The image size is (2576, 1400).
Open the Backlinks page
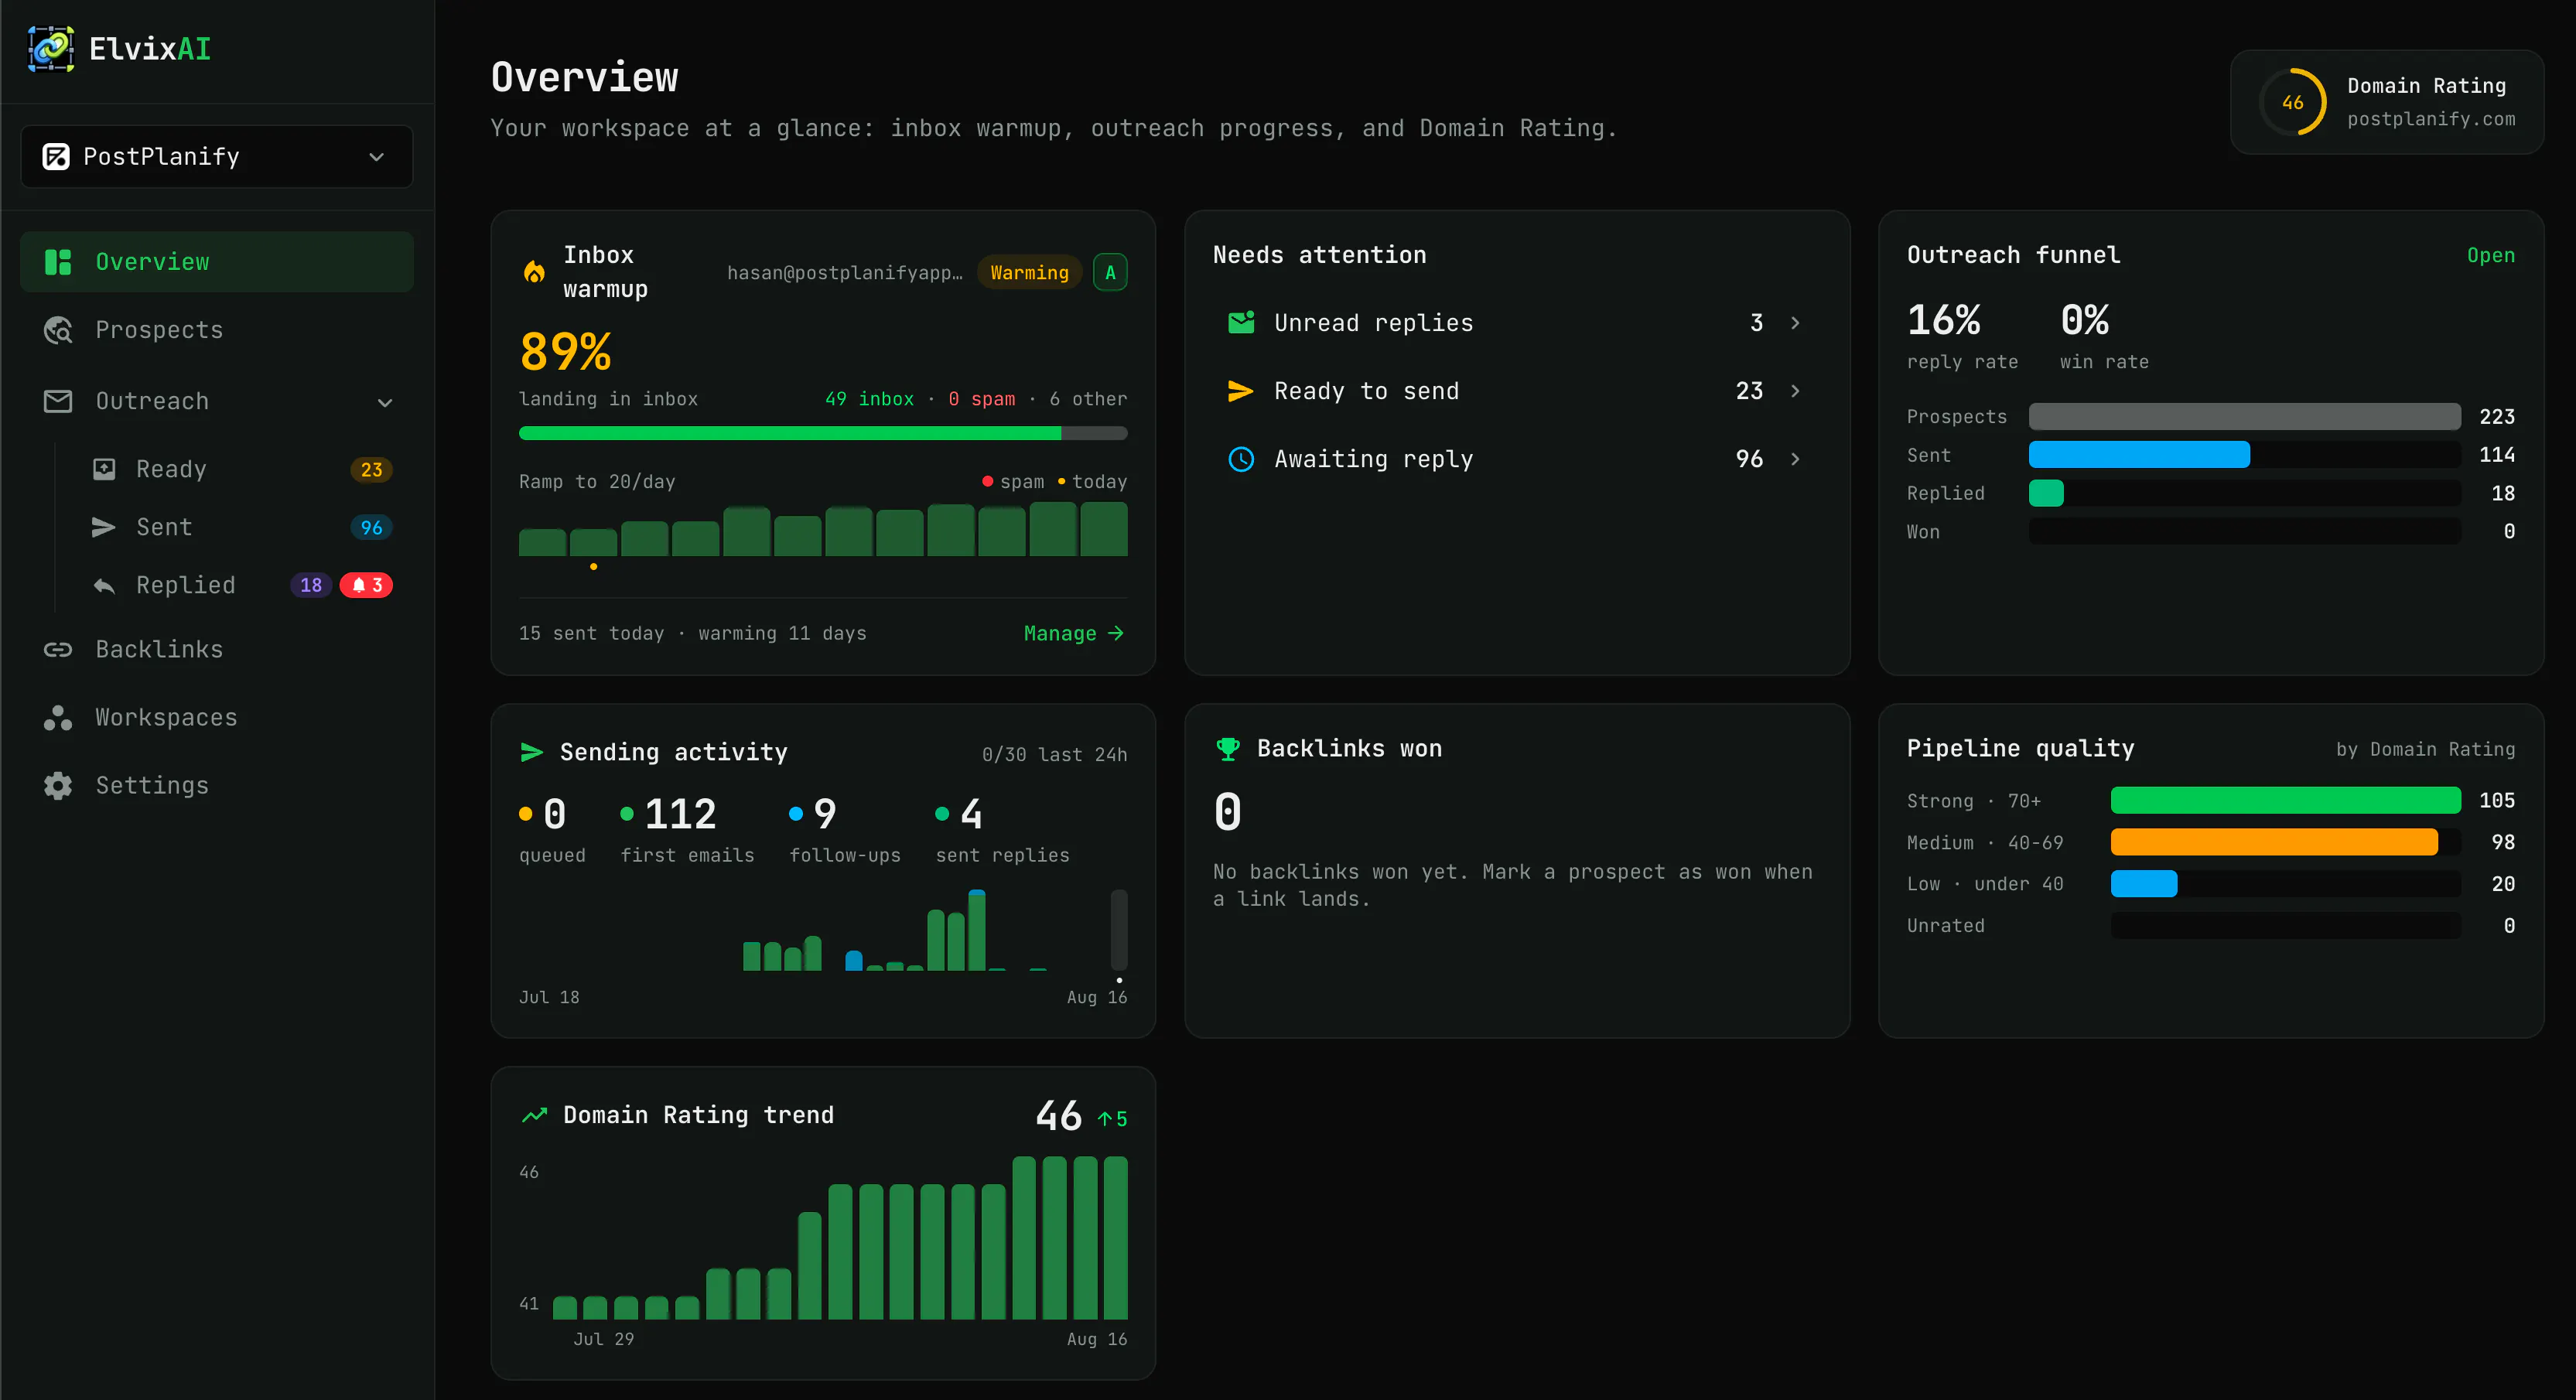click(x=217, y=650)
